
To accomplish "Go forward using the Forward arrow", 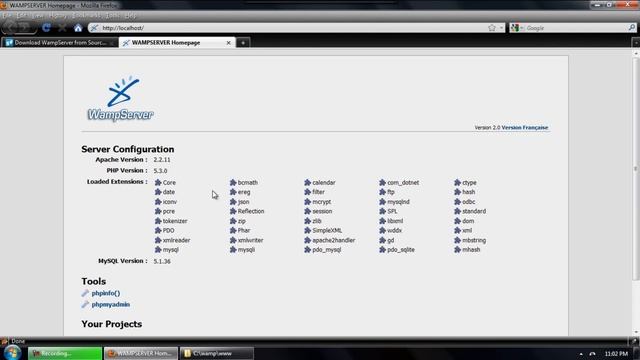I will tap(25, 28).
